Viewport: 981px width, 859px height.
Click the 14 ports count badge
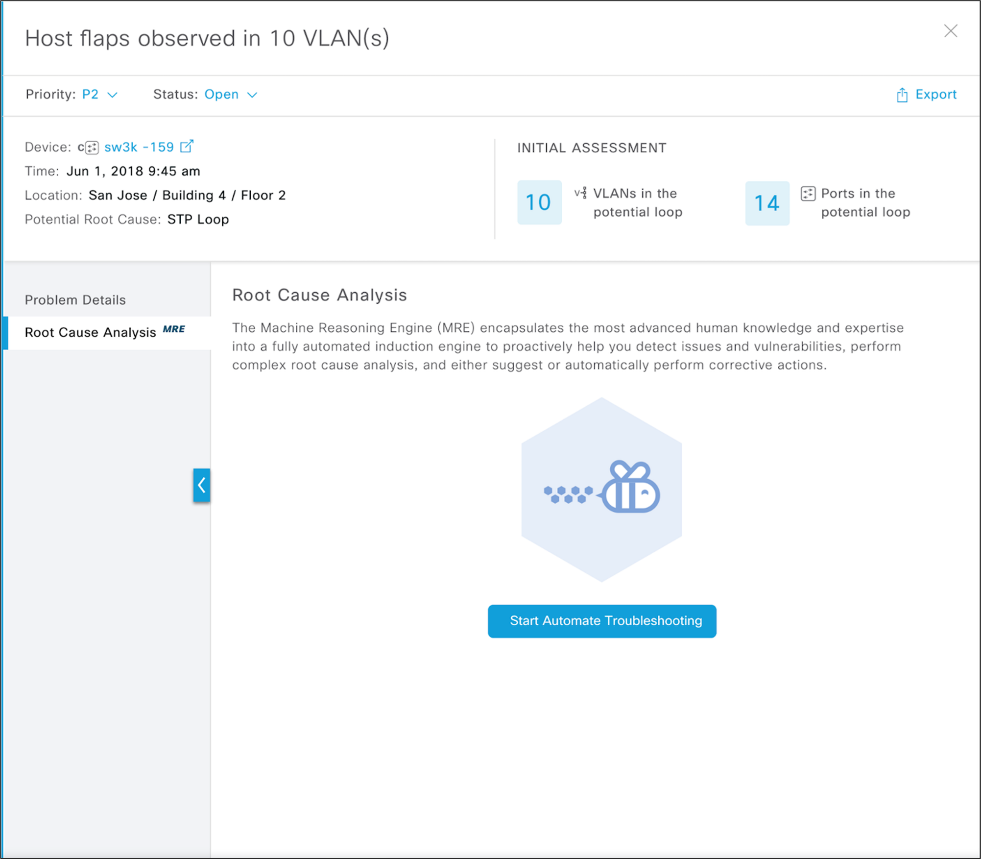pos(767,203)
